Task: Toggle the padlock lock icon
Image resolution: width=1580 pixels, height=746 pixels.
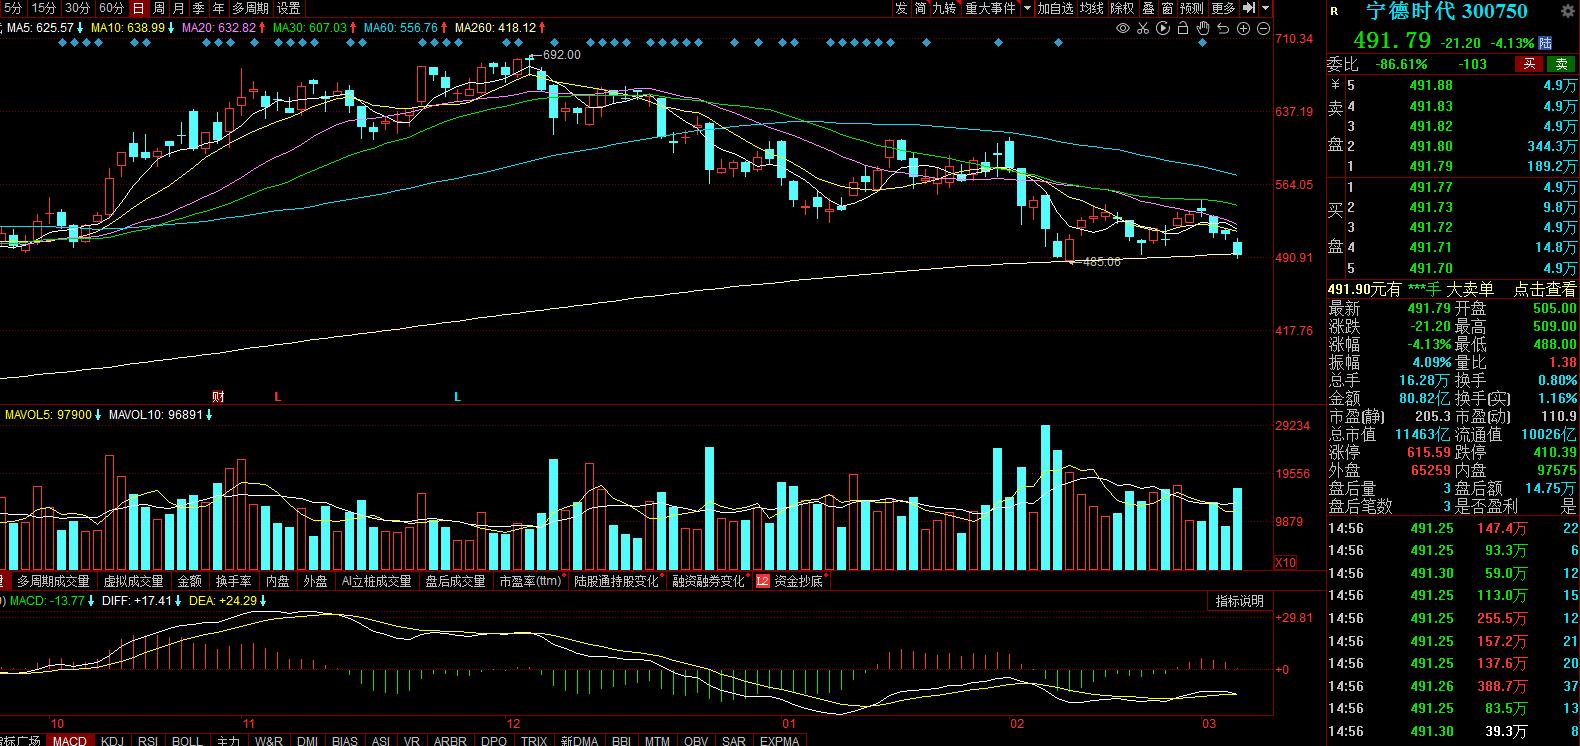Action: tap(1183, 28)
